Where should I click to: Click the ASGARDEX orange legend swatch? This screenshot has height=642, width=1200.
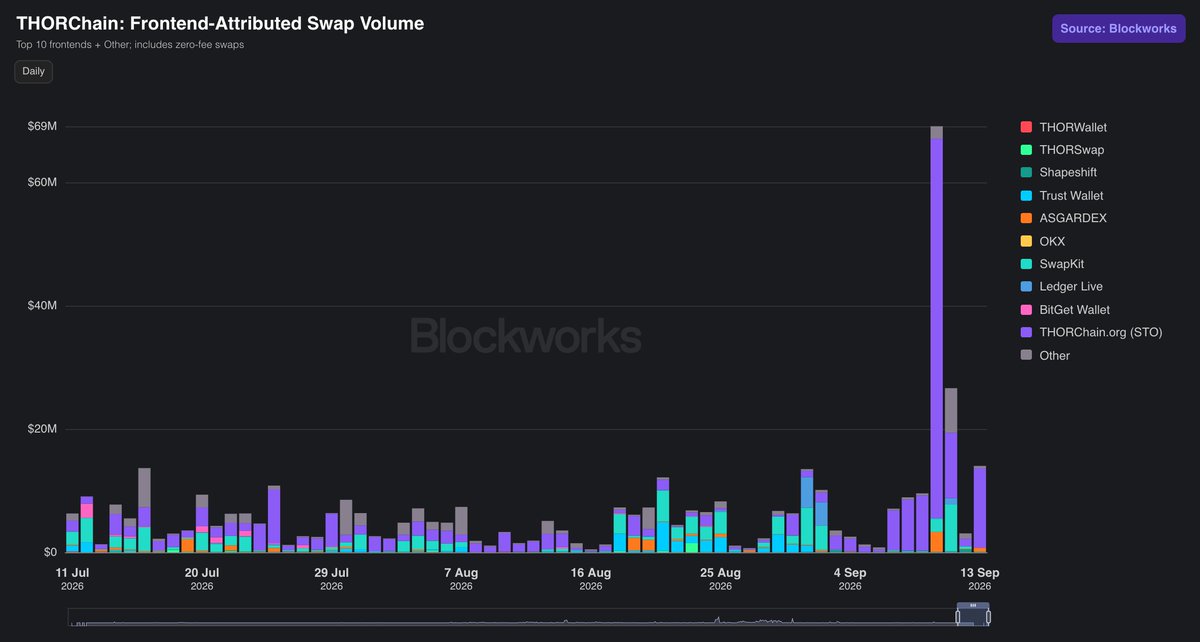[1025, 218]
